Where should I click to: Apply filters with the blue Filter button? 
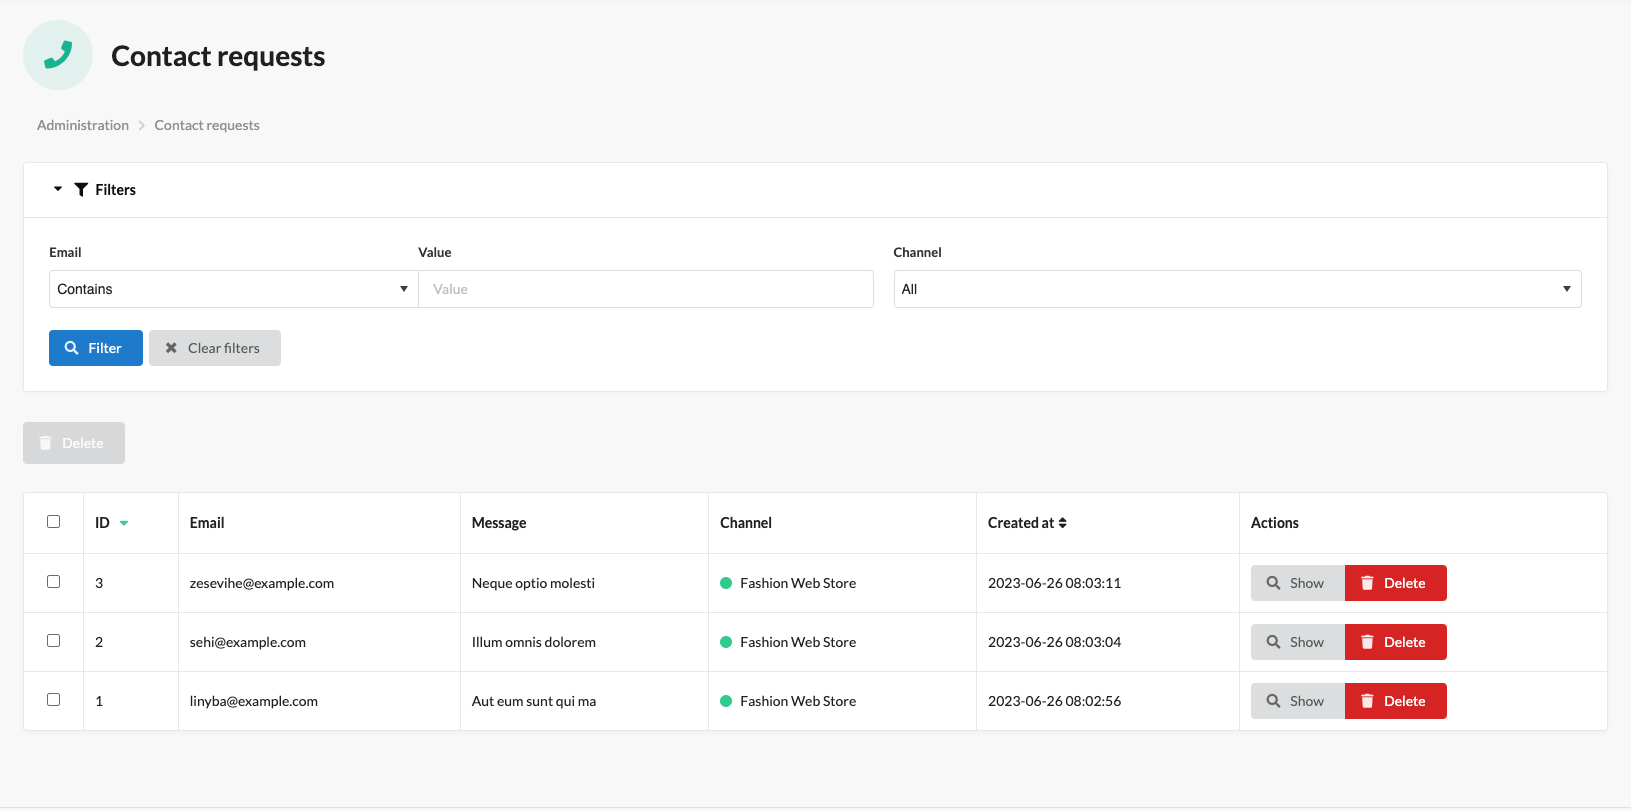(x=96, y=348)
